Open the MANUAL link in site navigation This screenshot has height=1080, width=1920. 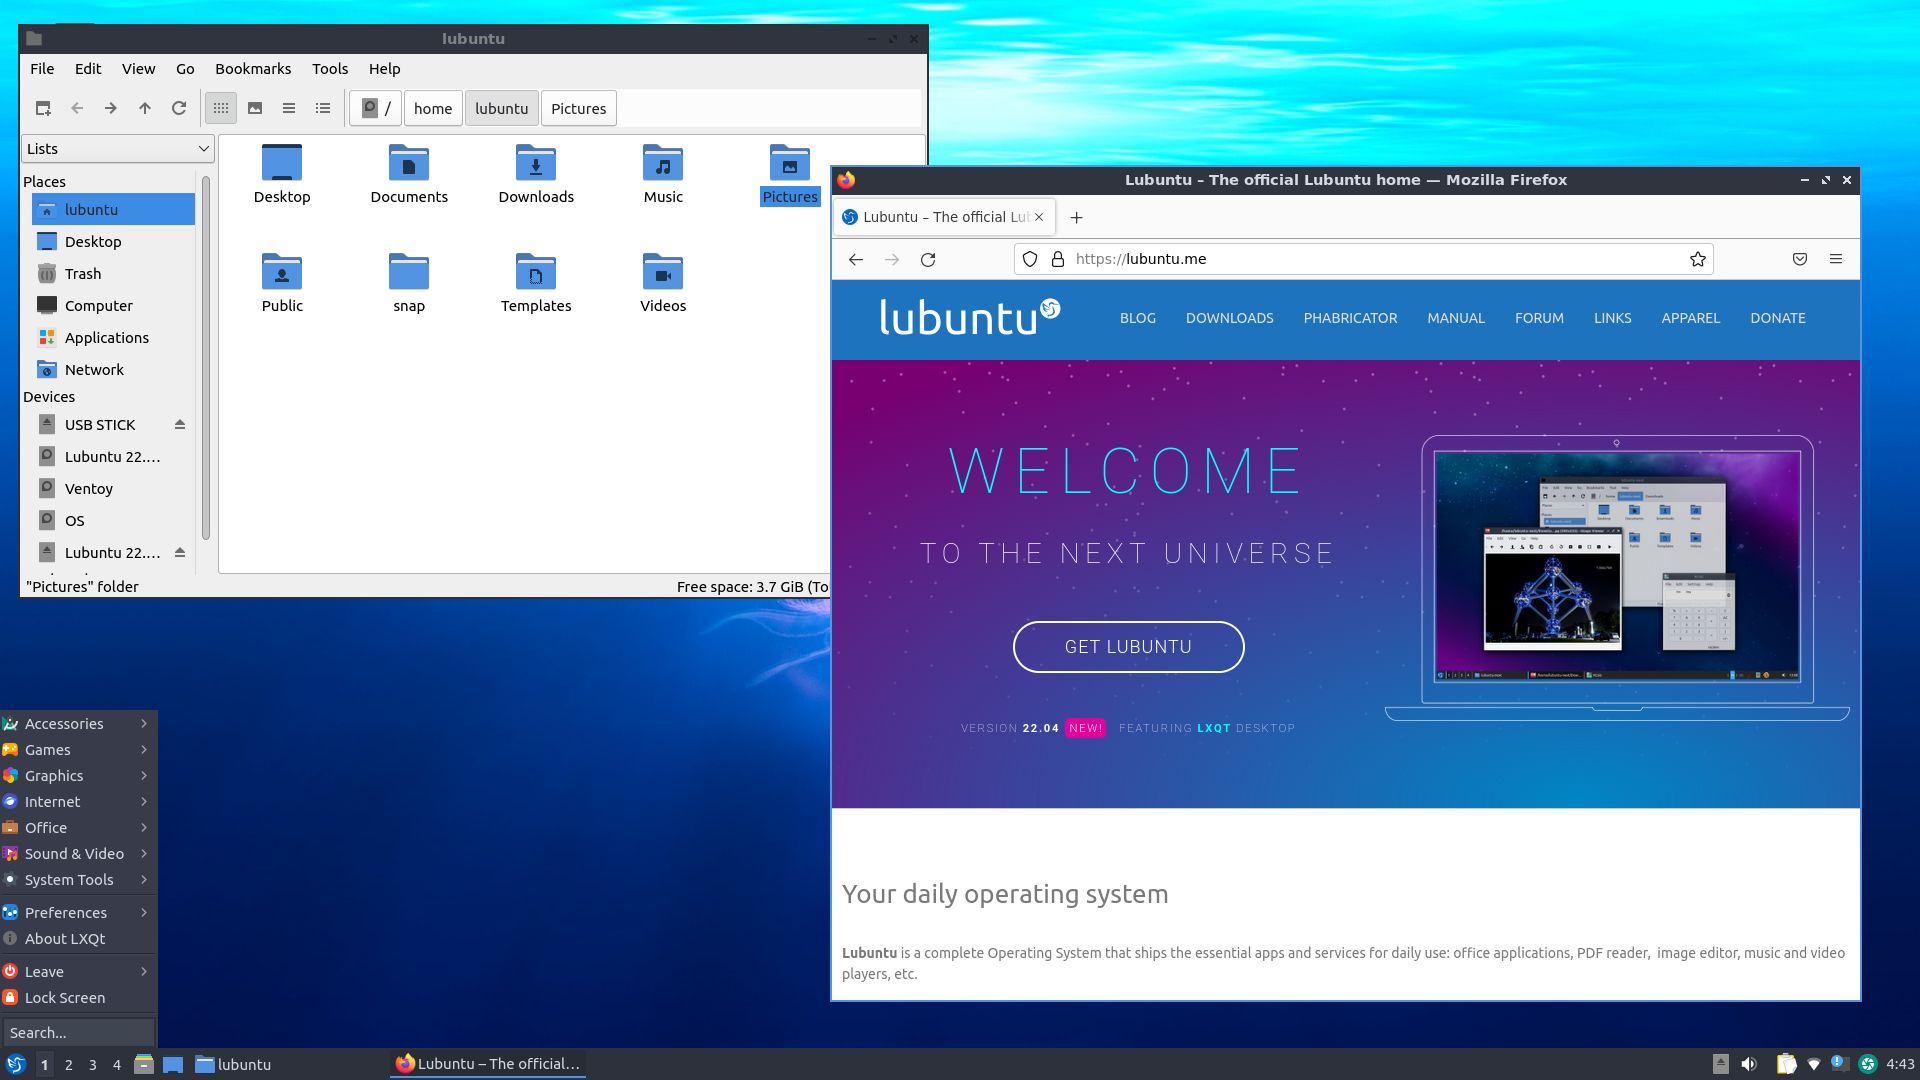(1455, 318)
